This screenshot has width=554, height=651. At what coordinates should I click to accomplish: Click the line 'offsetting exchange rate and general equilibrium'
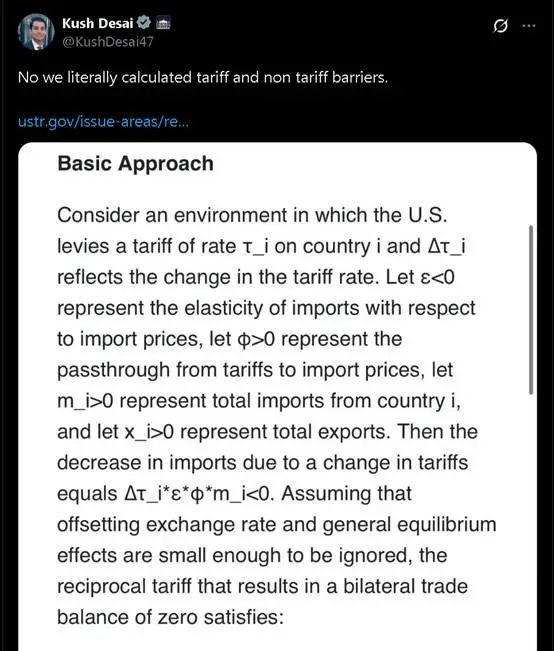(277, 525)
